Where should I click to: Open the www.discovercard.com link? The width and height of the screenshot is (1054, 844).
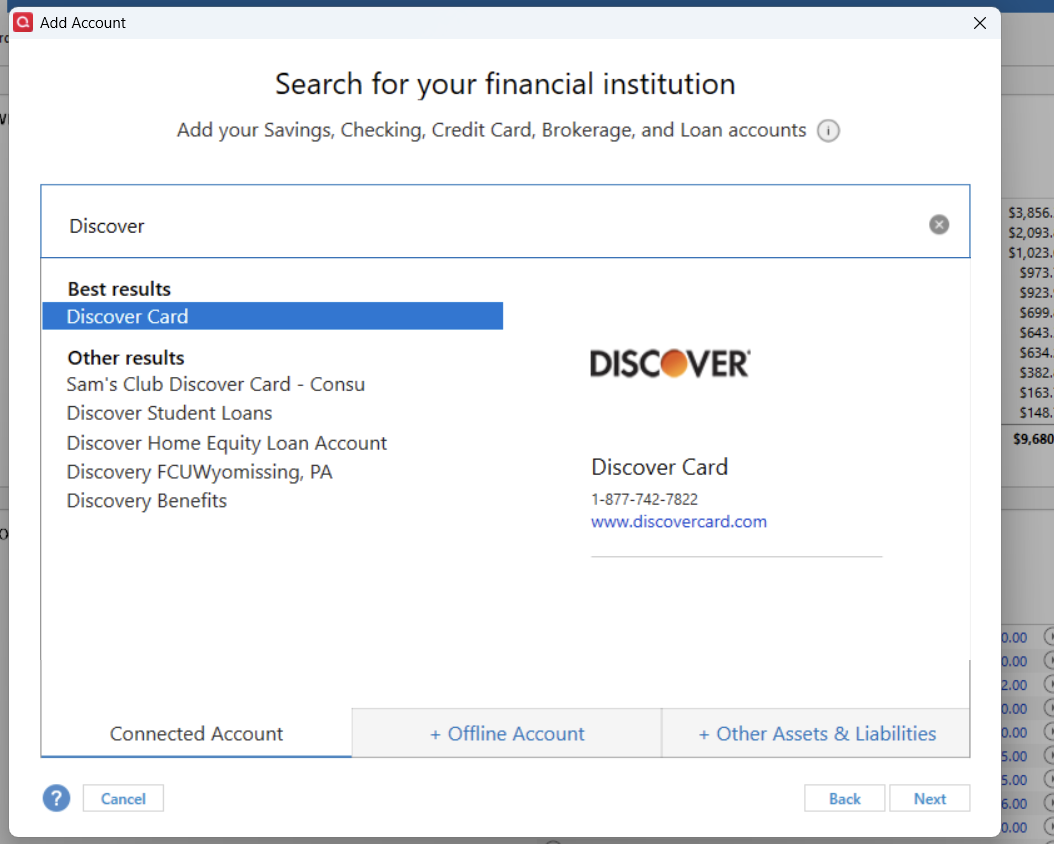click(679, 521)
